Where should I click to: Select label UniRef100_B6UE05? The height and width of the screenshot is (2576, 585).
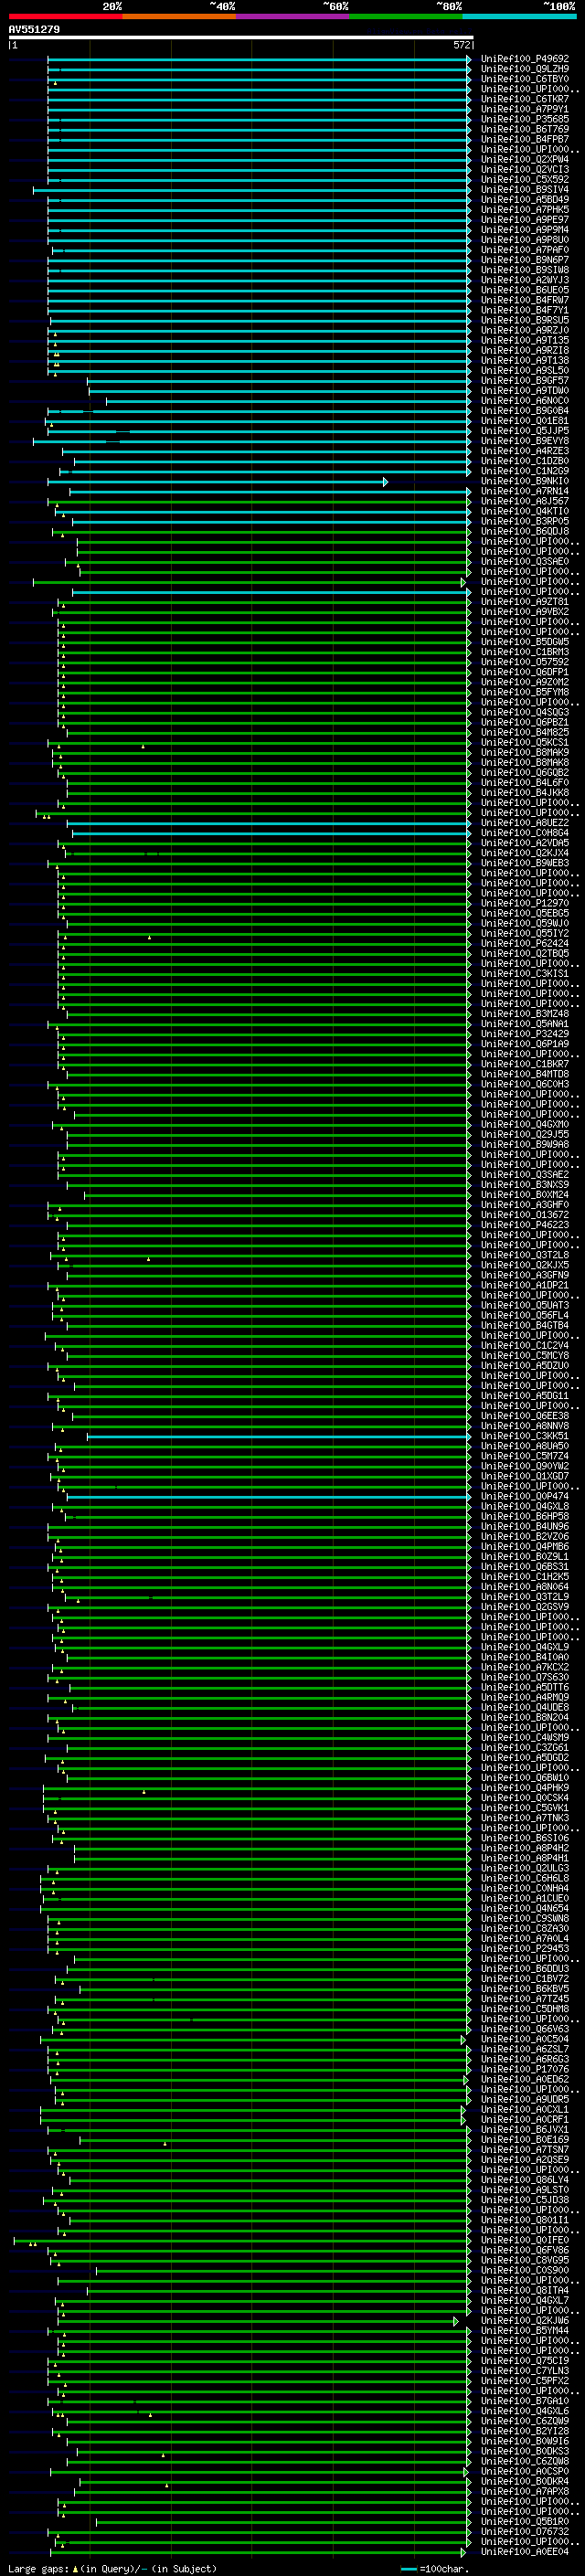525,290
